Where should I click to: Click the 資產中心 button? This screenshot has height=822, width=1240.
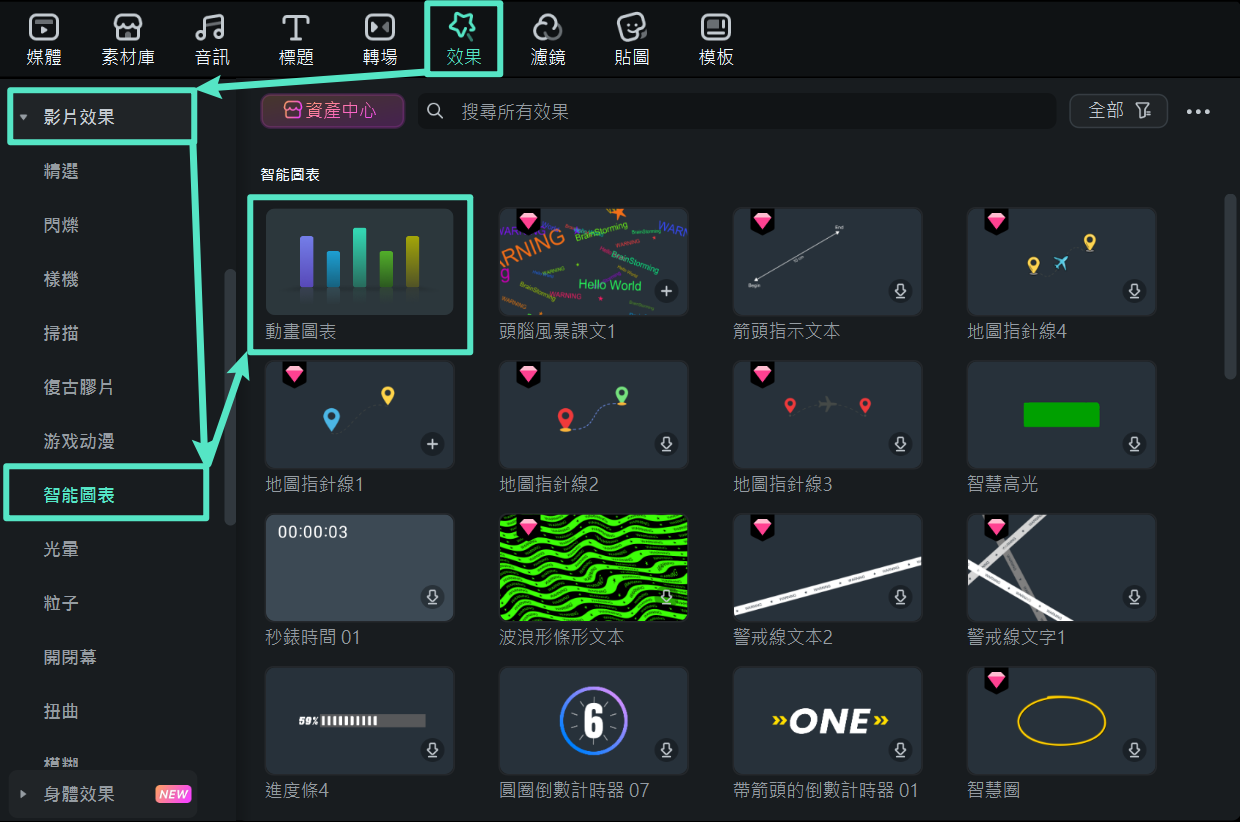tap(332, 111)
